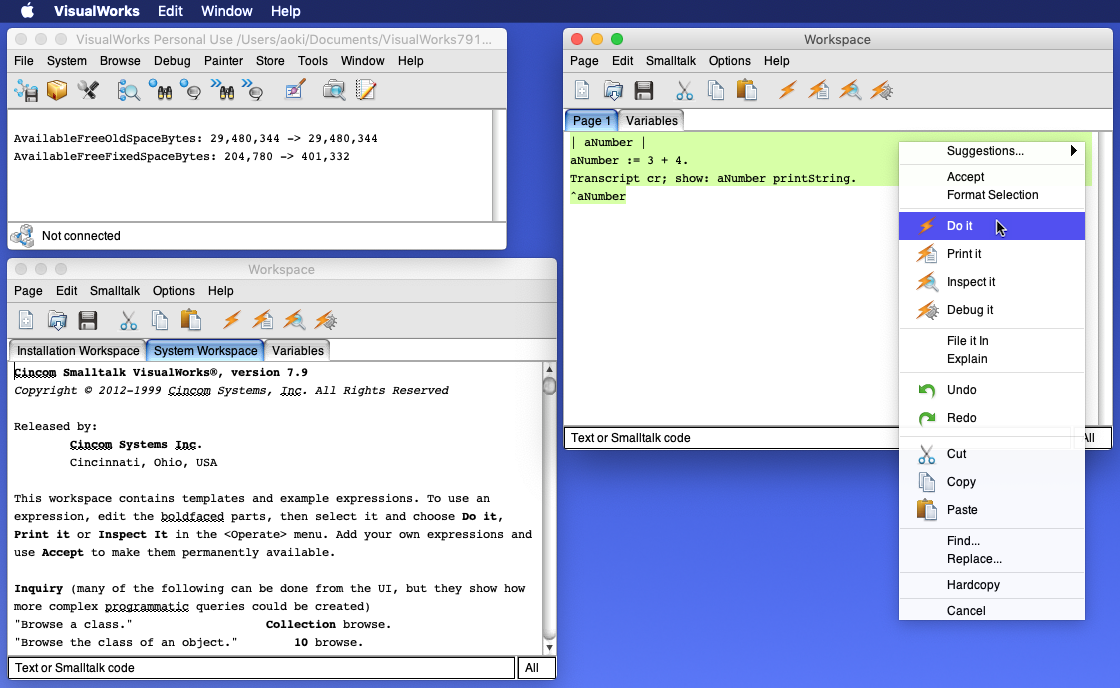
Task: Select Find... in the context menu
Action: click(x=991, y=541)
